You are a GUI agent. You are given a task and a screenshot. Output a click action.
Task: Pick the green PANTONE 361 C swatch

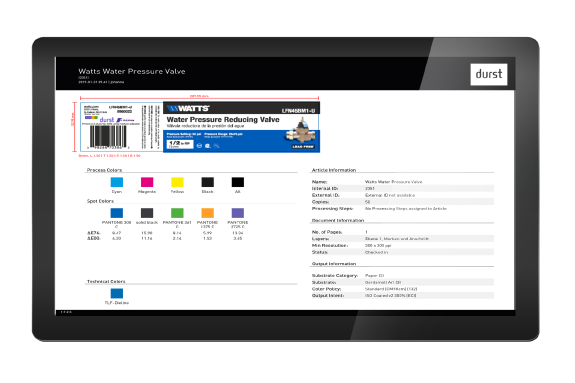pos(177,213)
